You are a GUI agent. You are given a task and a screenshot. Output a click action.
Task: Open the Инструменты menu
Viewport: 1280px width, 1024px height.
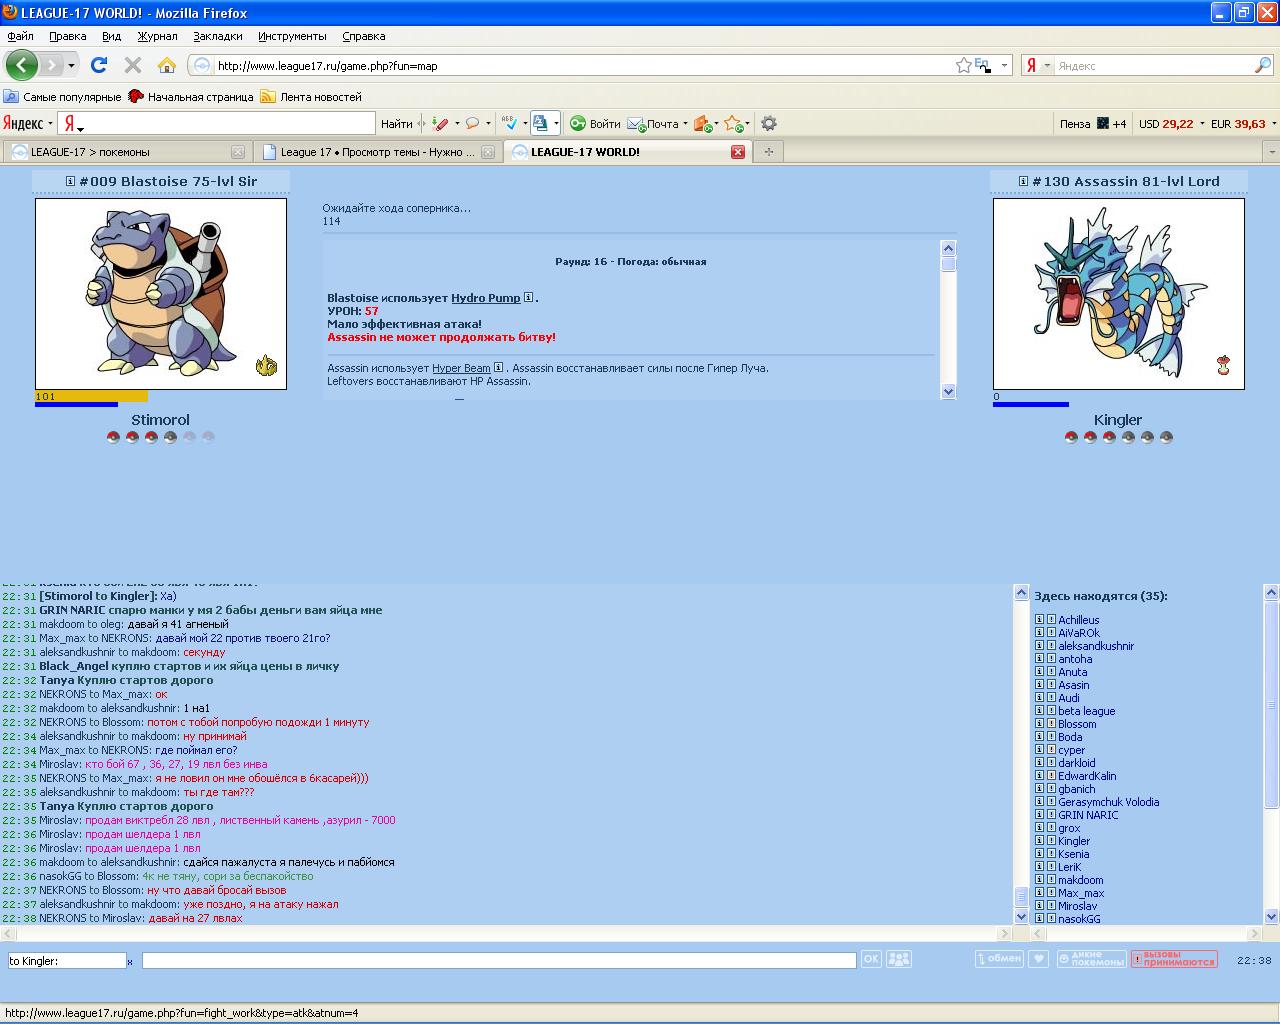coord(292,36)
